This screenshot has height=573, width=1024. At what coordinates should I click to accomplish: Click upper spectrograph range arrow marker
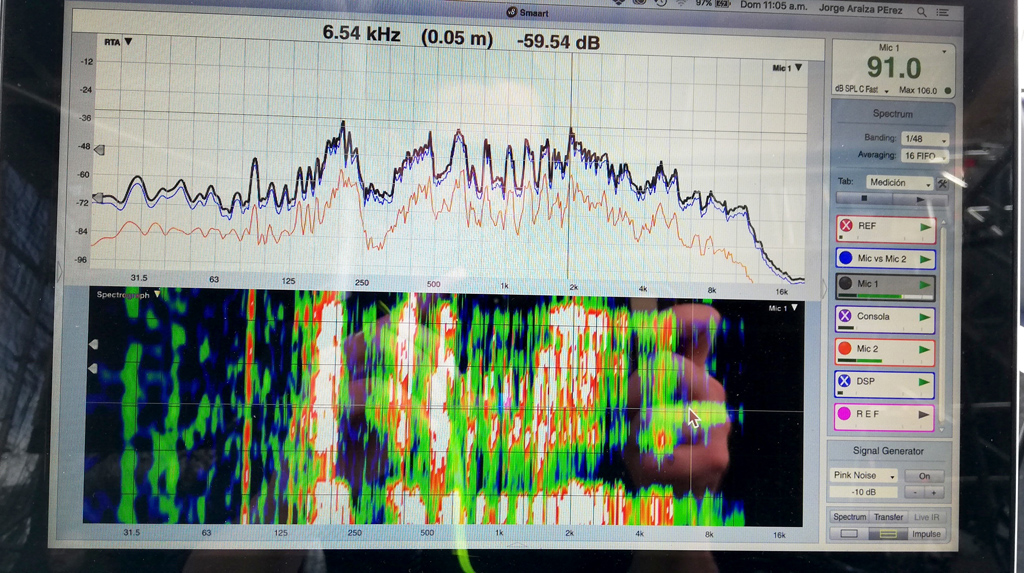pyautogui.click(x=93, y=344)
